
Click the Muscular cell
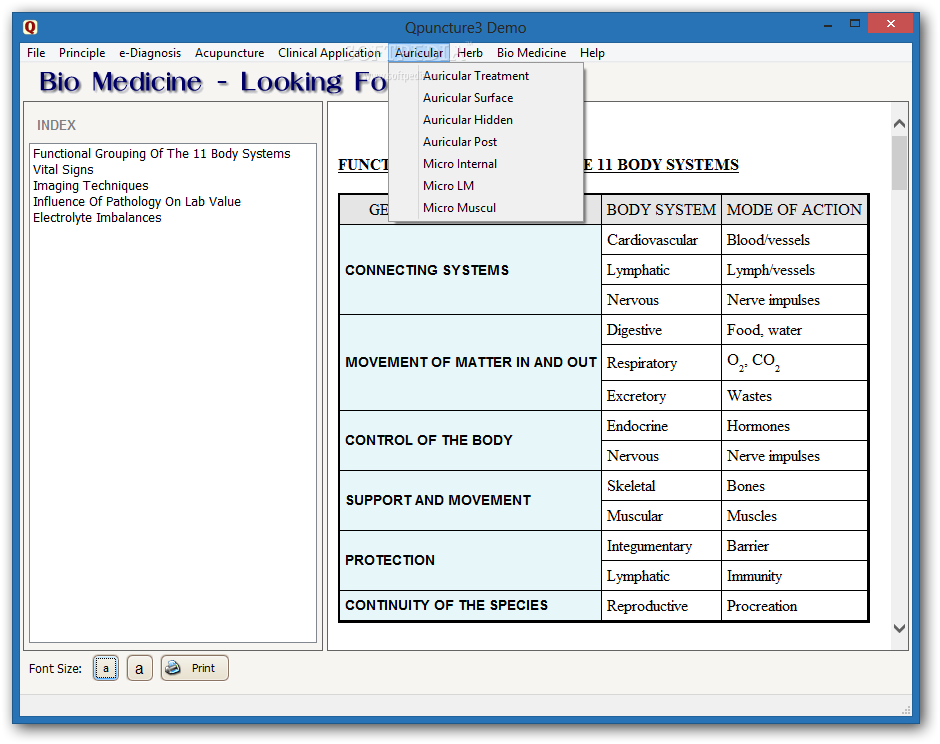click(661, 516)
